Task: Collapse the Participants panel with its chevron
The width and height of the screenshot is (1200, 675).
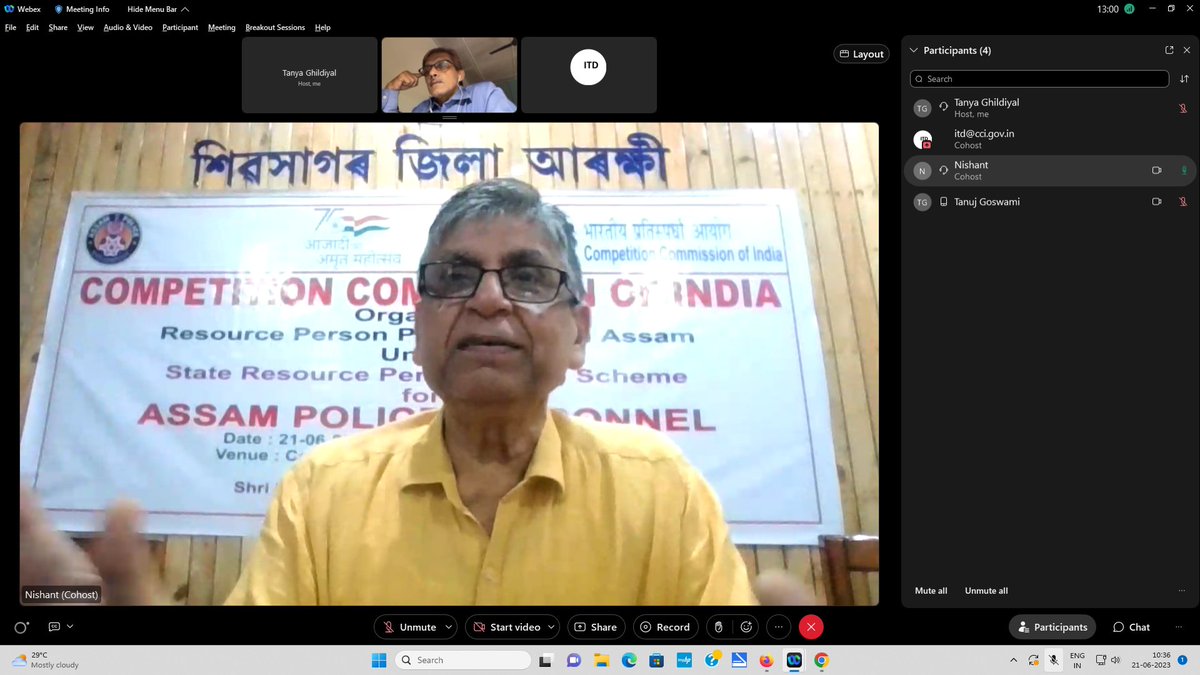Action: coord(913,49)
